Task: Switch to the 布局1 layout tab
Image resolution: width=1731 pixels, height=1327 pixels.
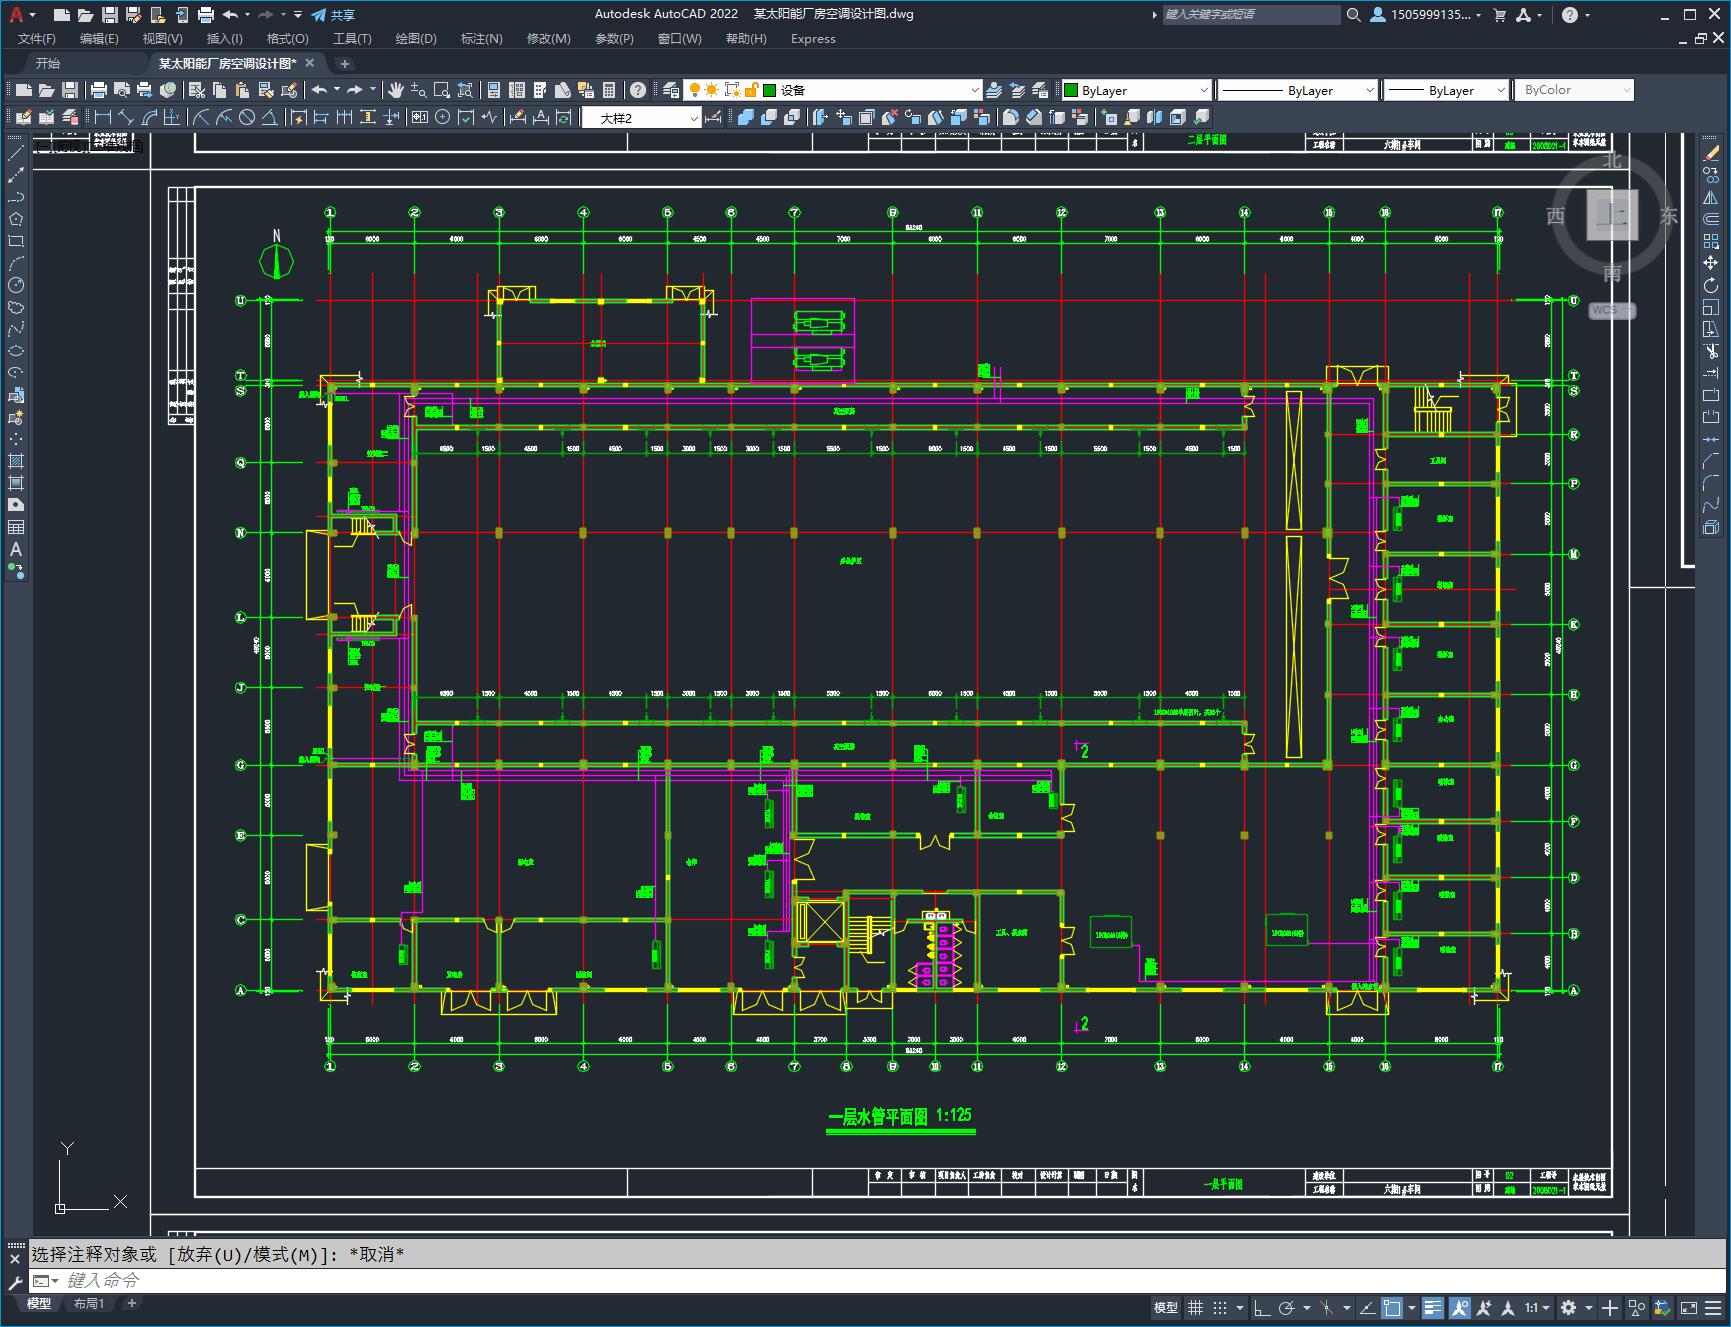Action: (x=89, y=1303)
